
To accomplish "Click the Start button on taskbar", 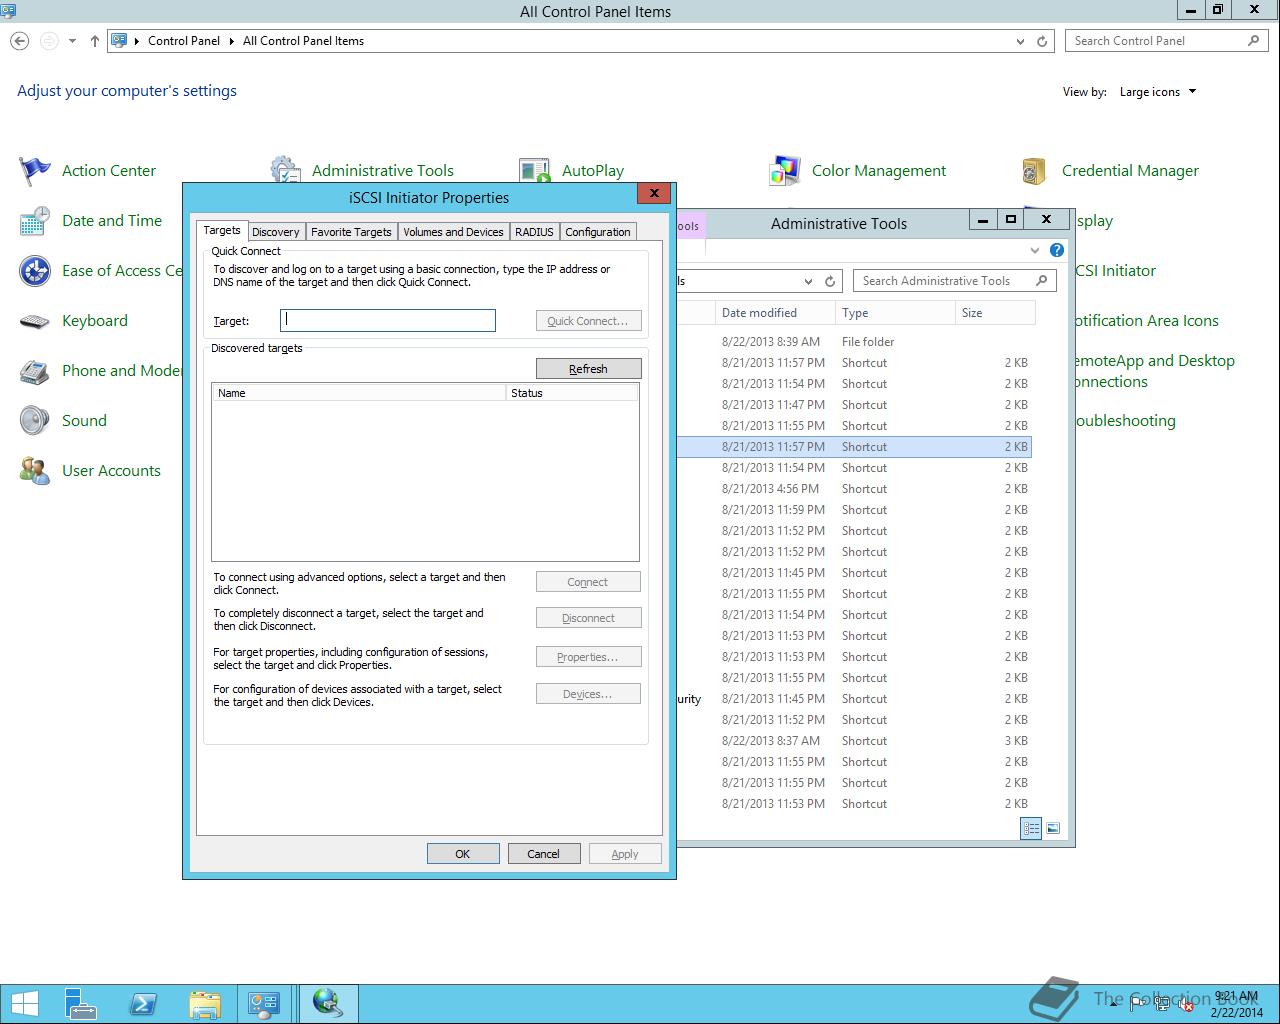I will pyautogui.click(x=25, y=1003).
